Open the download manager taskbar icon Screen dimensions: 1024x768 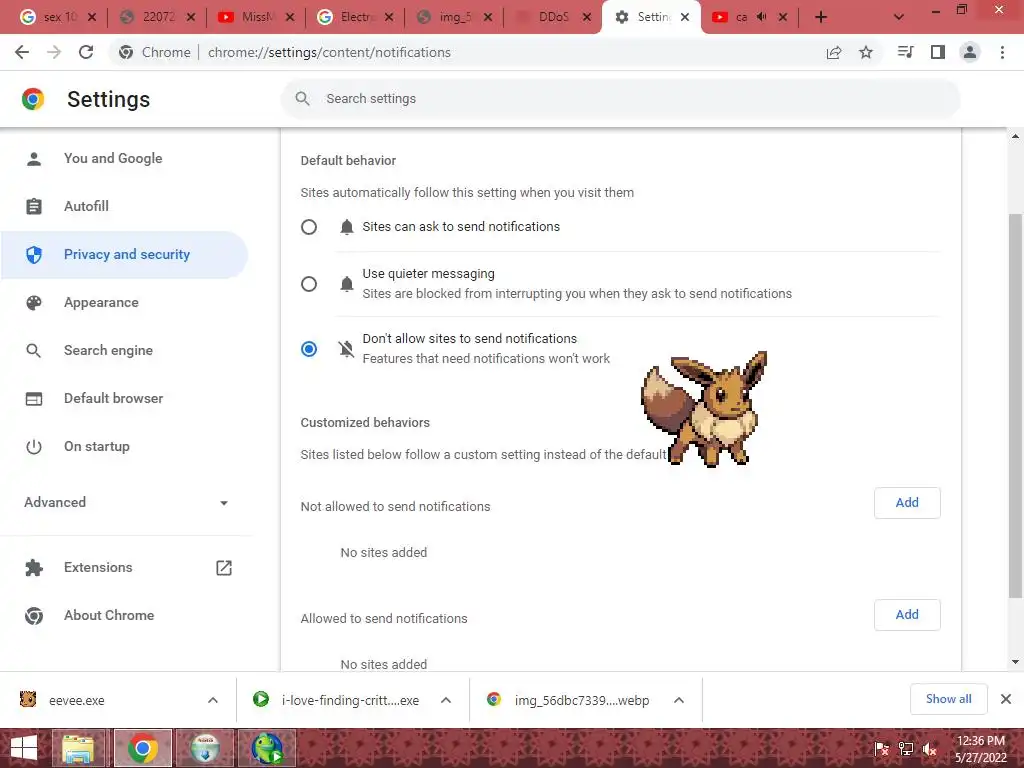click(x=205, y=748)
